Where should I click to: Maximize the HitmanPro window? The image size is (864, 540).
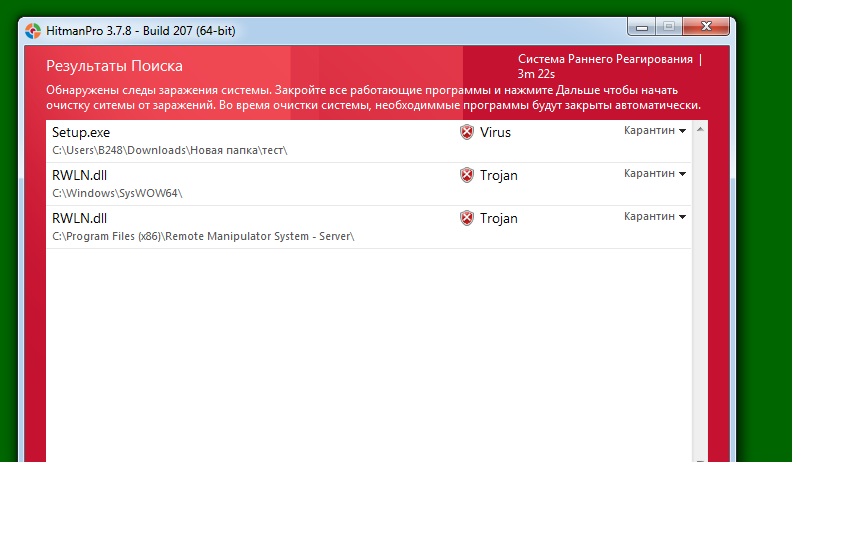(x=668, y=26)
